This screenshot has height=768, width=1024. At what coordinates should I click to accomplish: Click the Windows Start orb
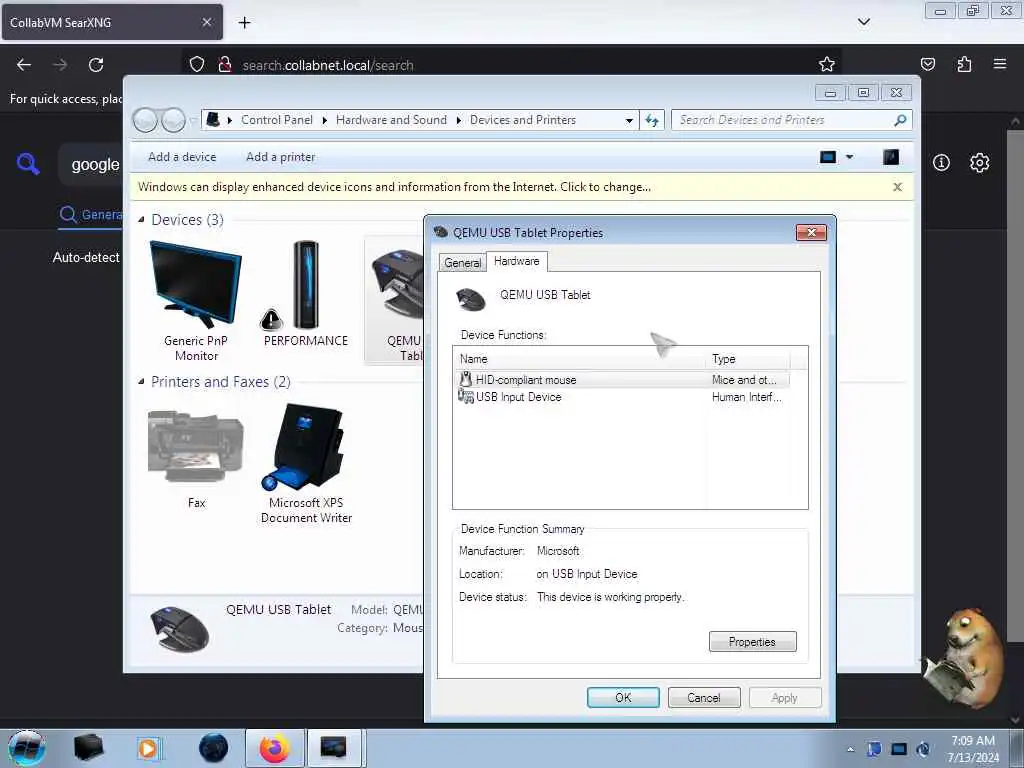click(x=27, y=748)
